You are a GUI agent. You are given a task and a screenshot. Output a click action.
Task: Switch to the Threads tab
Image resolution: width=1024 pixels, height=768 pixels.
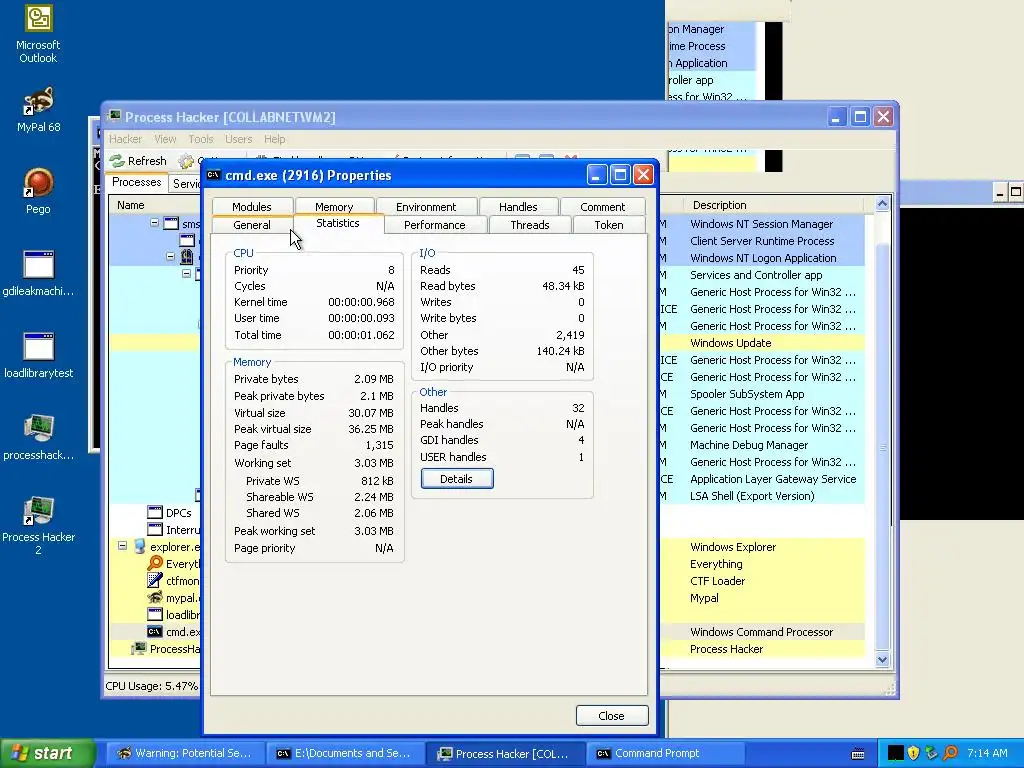[x=530, y=225]
